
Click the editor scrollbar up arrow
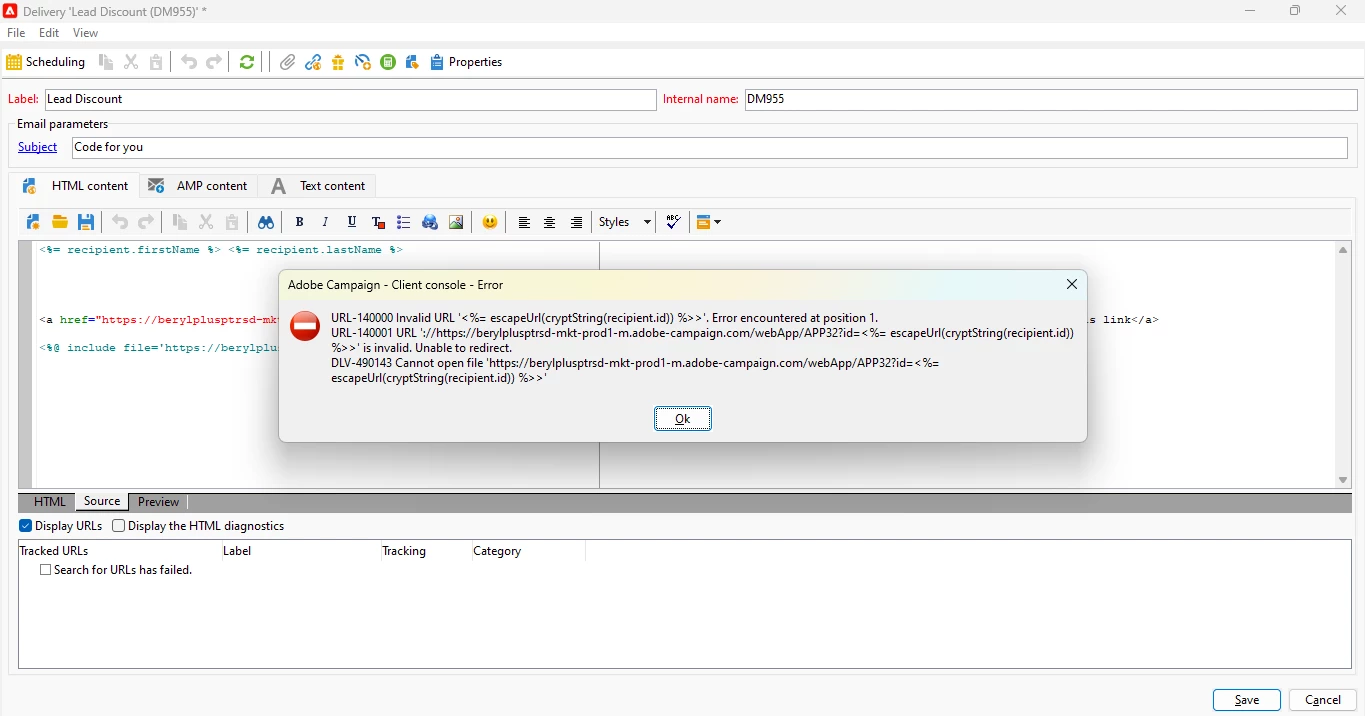click(1344, 250)
